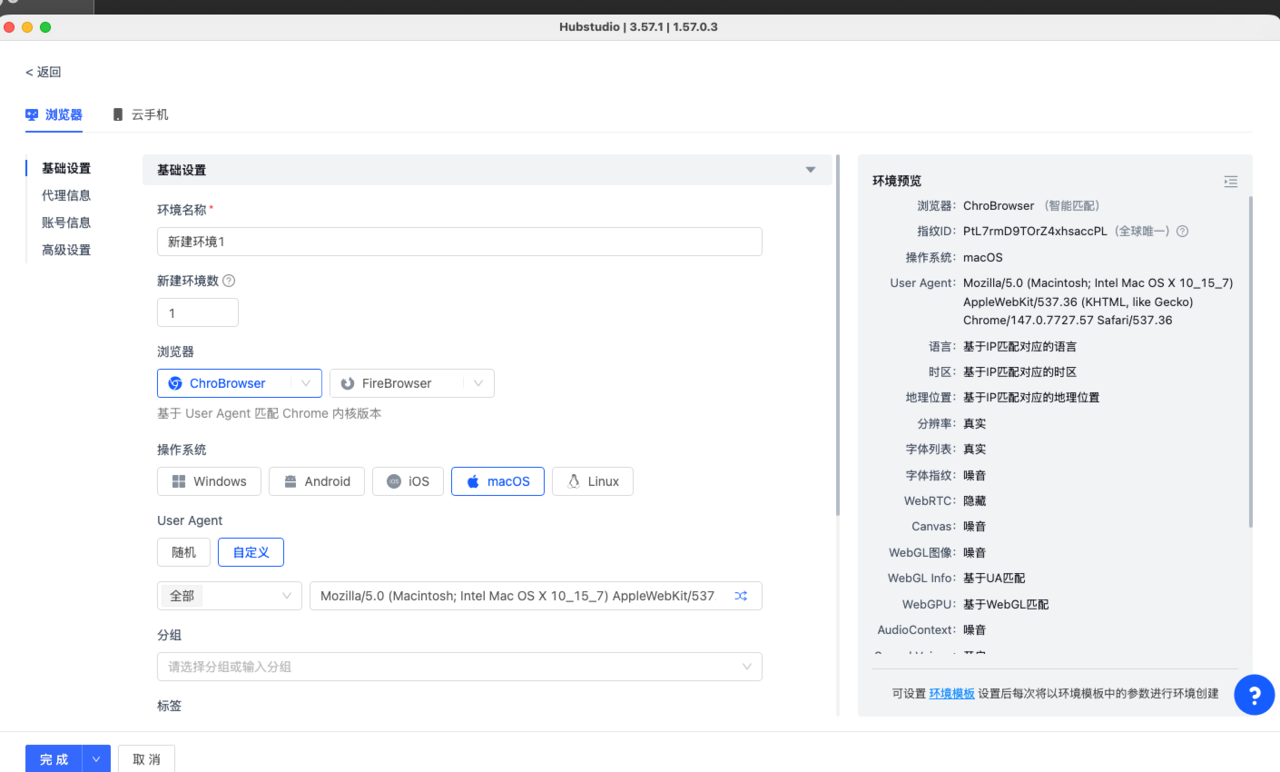Go to 基础设置 in the side menu

[x=66, y=168]
